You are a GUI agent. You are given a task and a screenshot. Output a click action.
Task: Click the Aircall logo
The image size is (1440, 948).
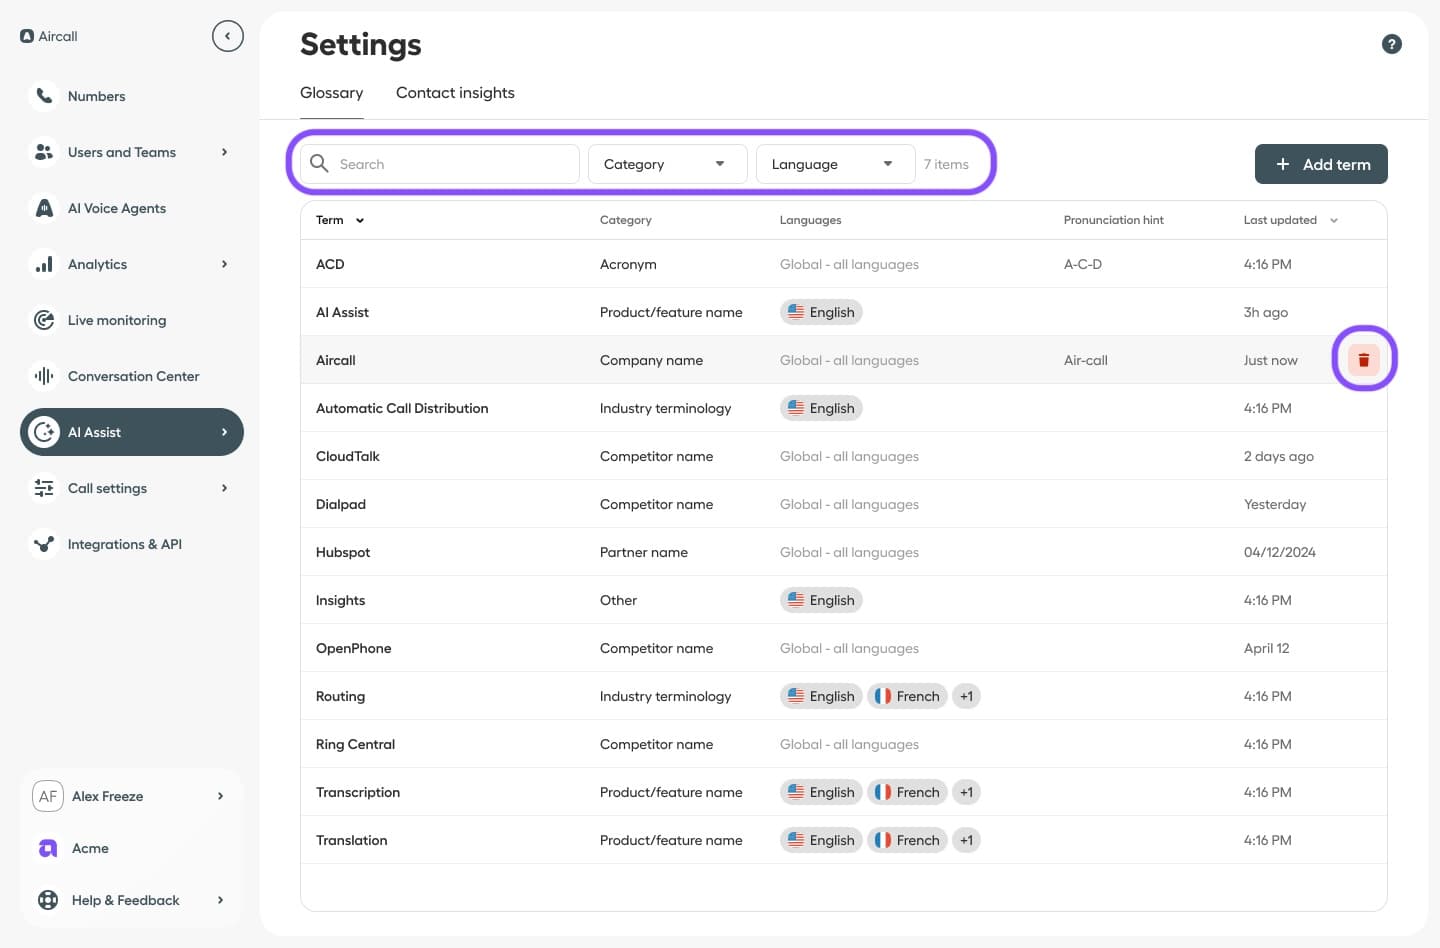pos(48,35)
